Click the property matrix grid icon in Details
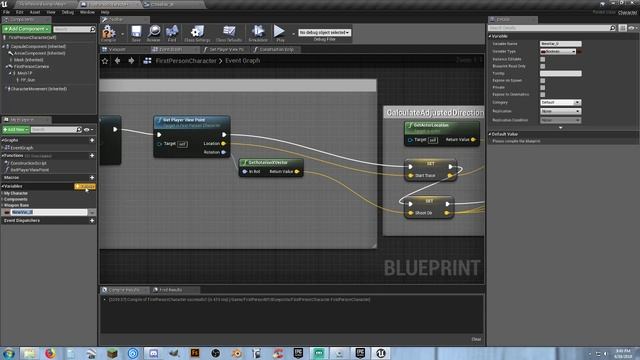Image resolution: width=640 pixels, height=360 pixels. click(622, 28)
